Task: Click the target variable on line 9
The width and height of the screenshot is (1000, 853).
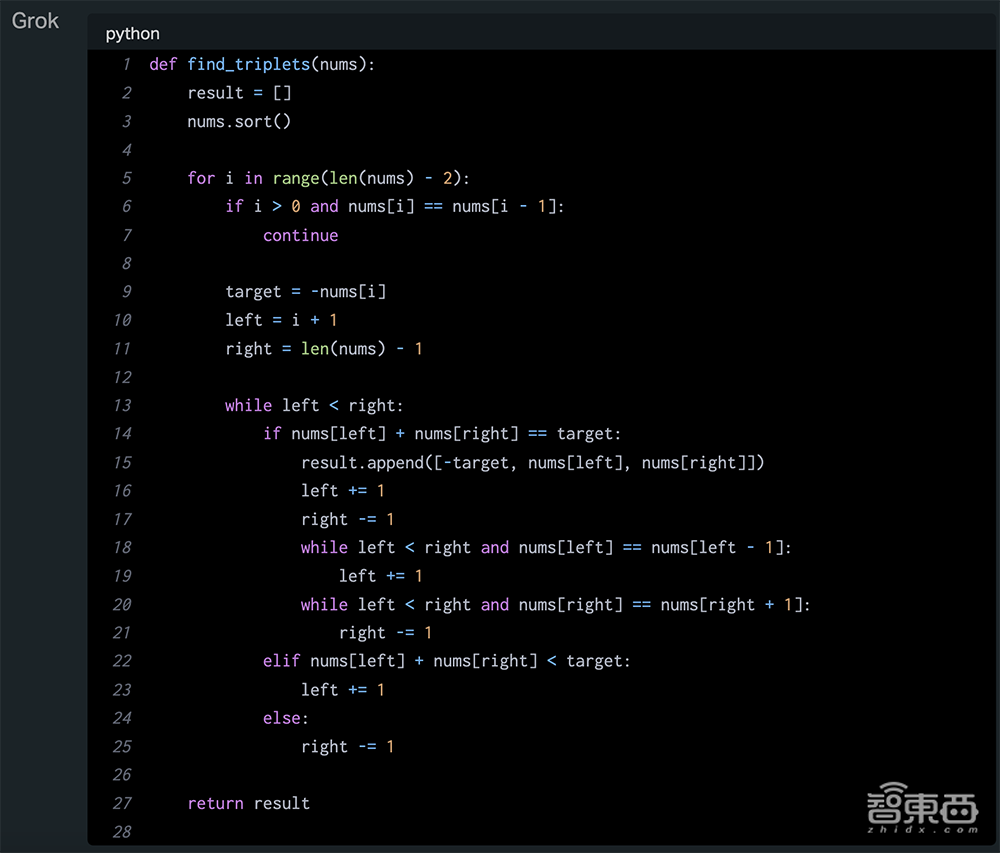Action: (253, 292)
